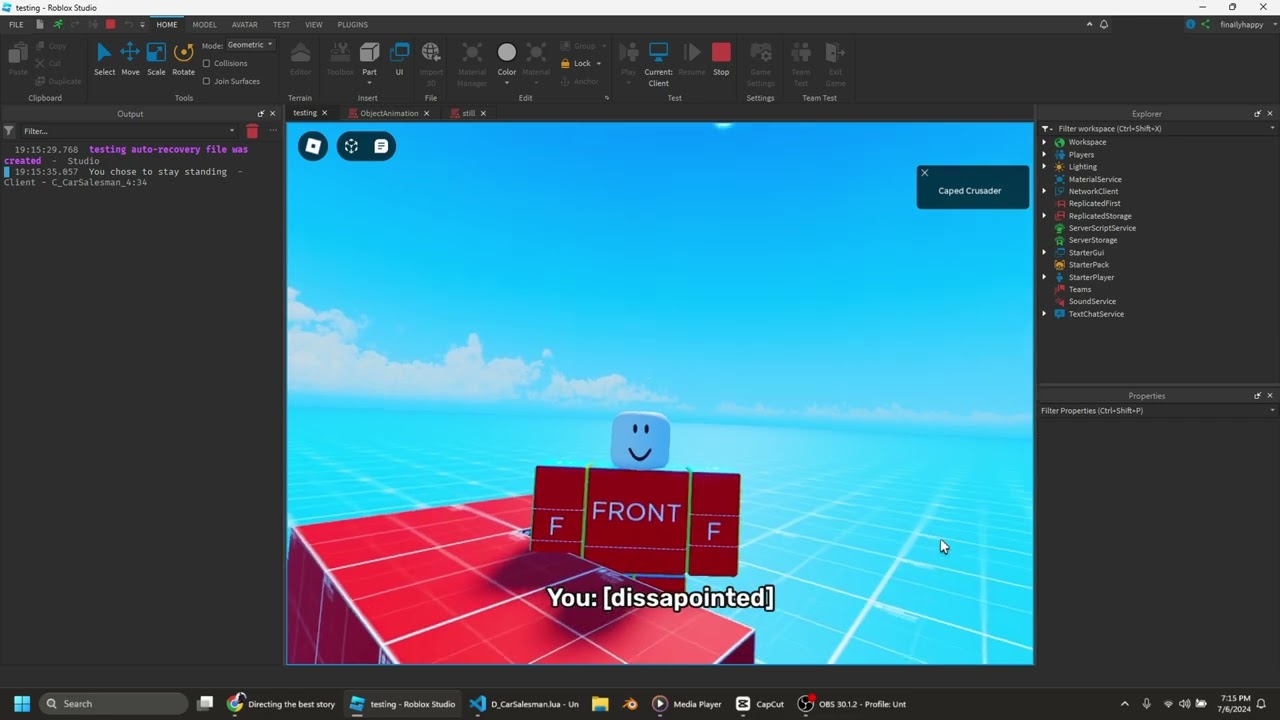
Task: Select ServerScriptService in Explorer
Action: pyautogui.click(x=1102, y=228)
